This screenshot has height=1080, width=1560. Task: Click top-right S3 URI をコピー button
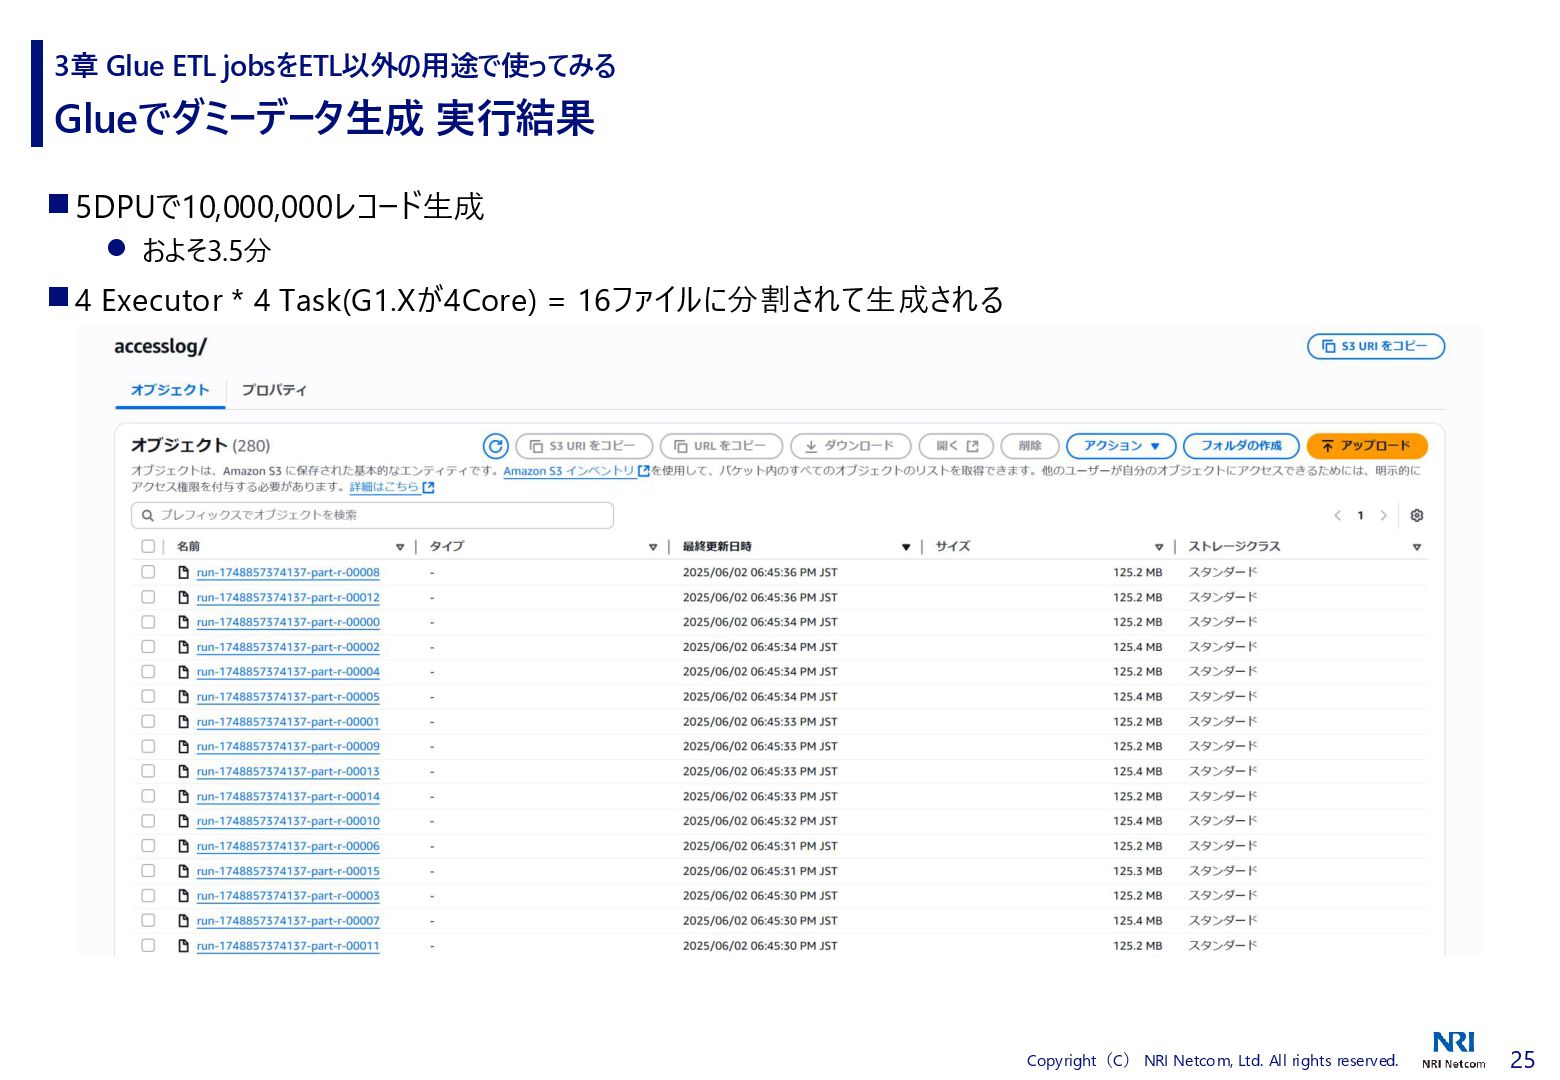[1376, 346]
